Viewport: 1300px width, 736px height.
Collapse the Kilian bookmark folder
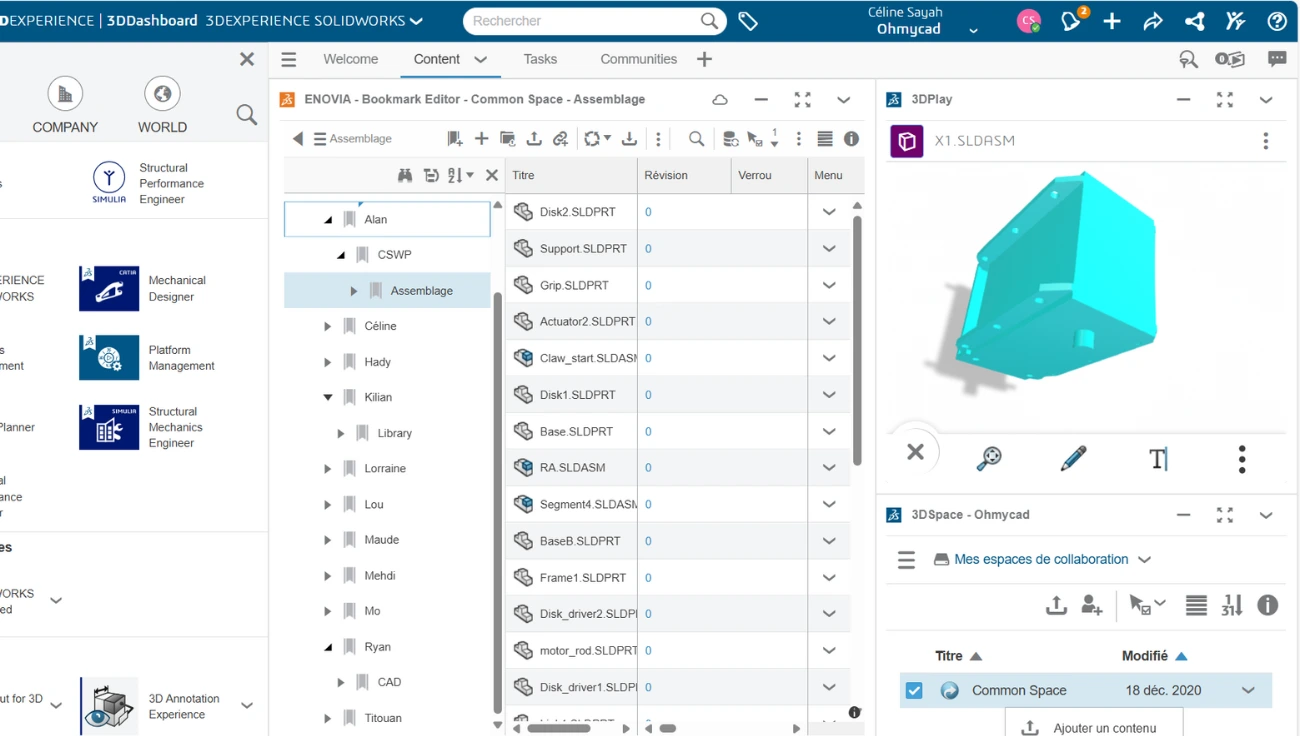(327, 397)
